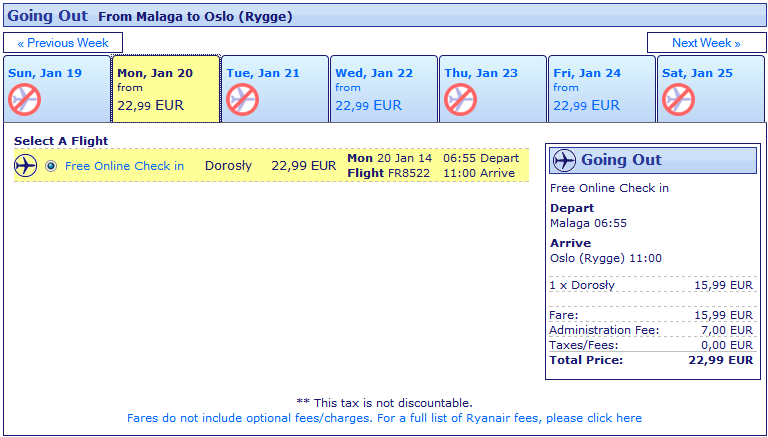Open the Mon, Jan 20 date tab
The height and width of the screenshot is (437, 768).
coord(166,89)
